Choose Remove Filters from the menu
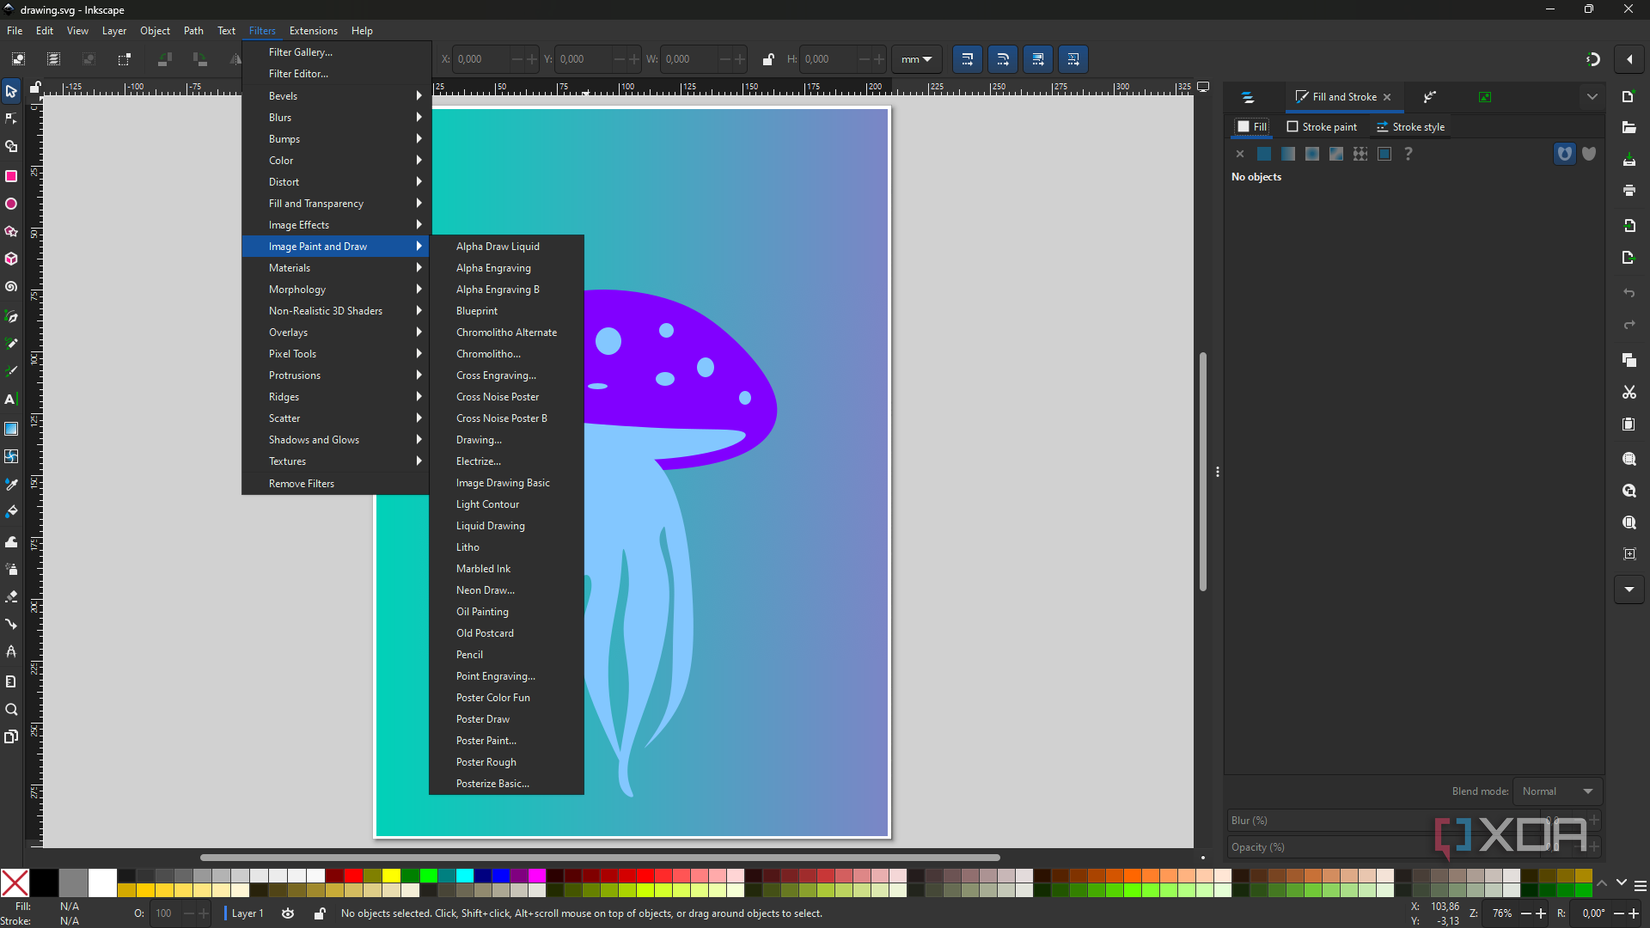This screenshot has height=928, width=1650. [x=301, y=483]
